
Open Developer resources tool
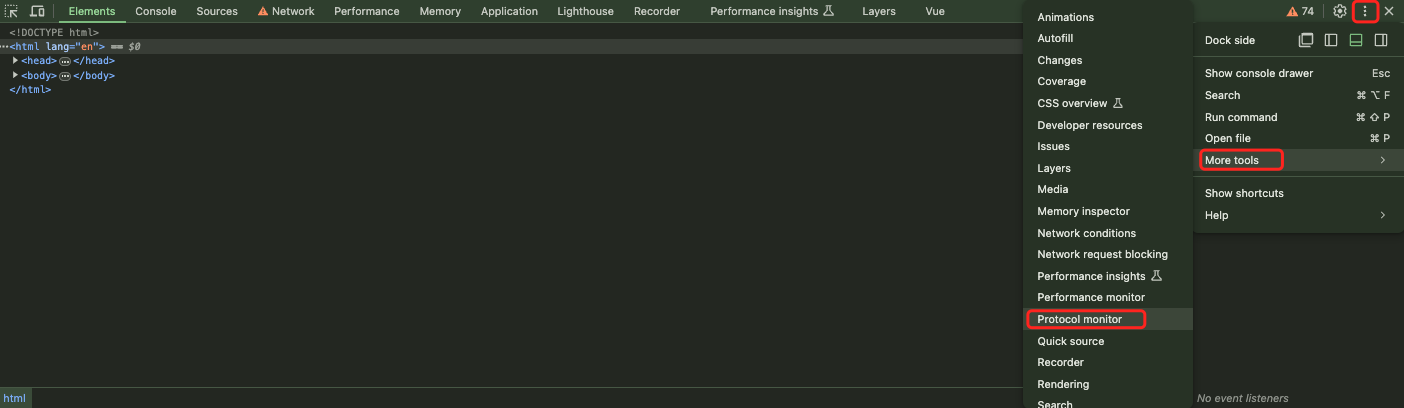point(1108,125)
